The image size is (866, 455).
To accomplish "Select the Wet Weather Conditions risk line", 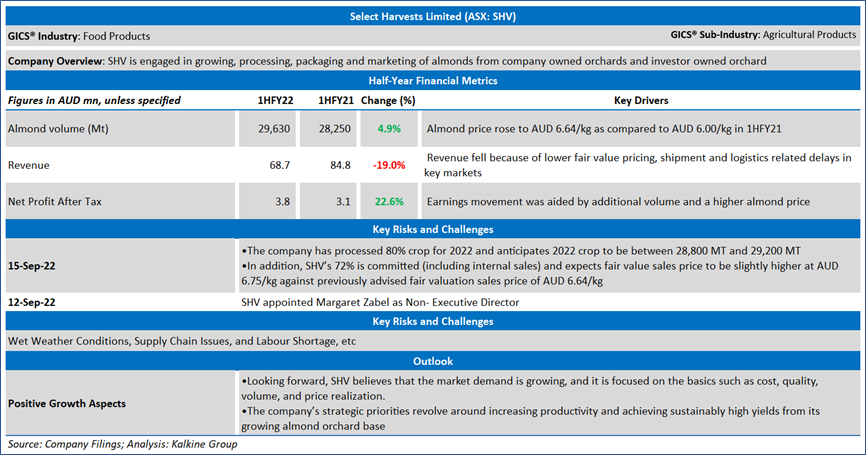I will [182, 341].
